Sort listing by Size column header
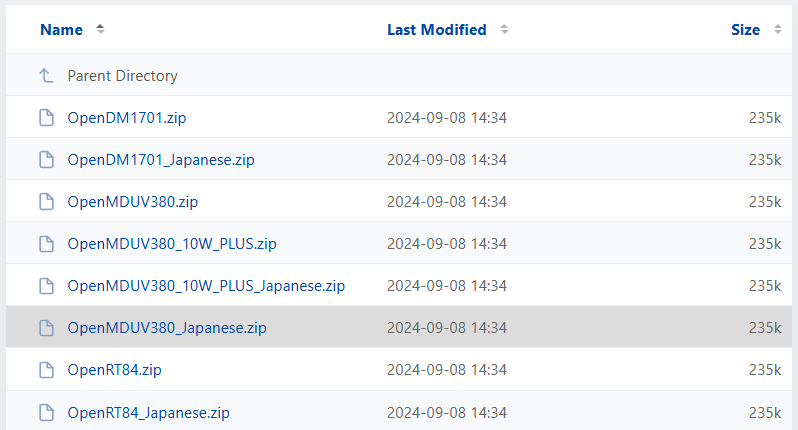This screenshot has height=430, width=798. 745,30
